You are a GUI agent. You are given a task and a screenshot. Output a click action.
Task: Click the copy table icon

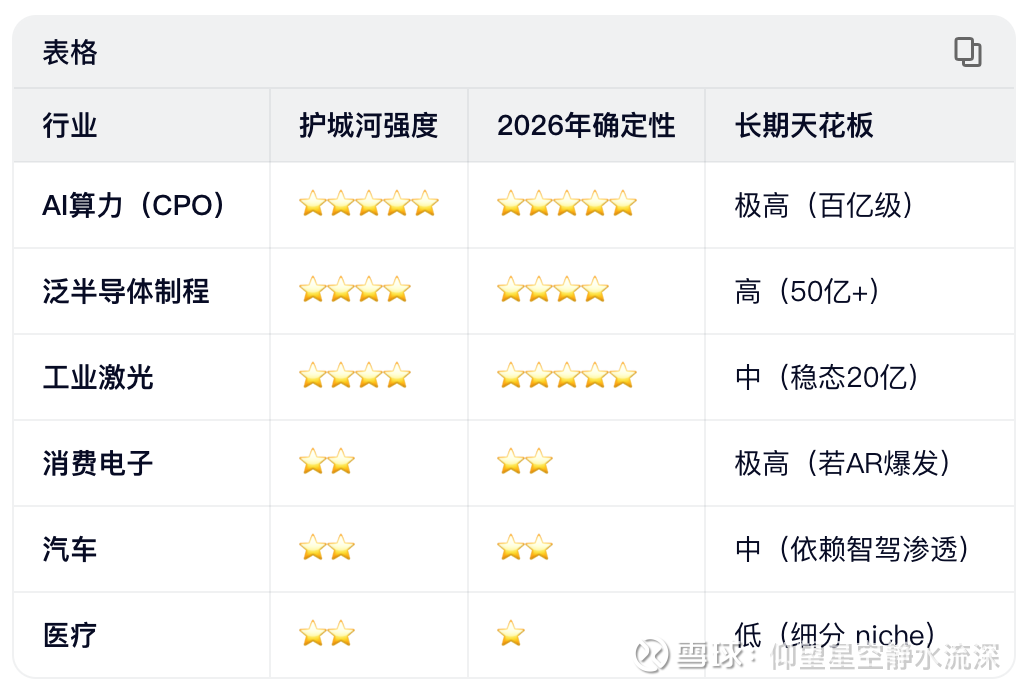tap(967, 52)
